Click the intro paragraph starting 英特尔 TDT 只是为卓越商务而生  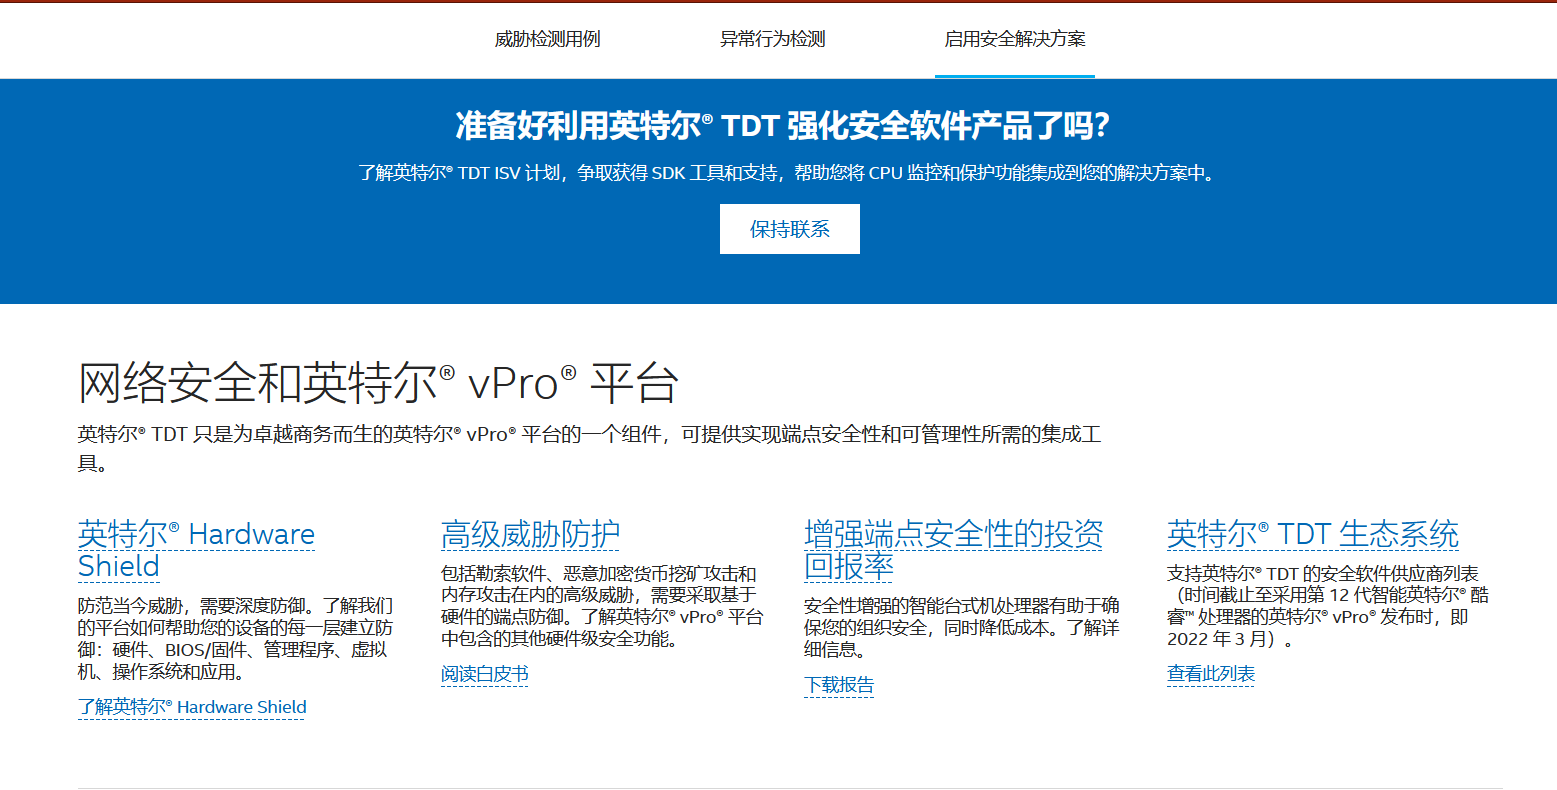click(x=590, y=449)
